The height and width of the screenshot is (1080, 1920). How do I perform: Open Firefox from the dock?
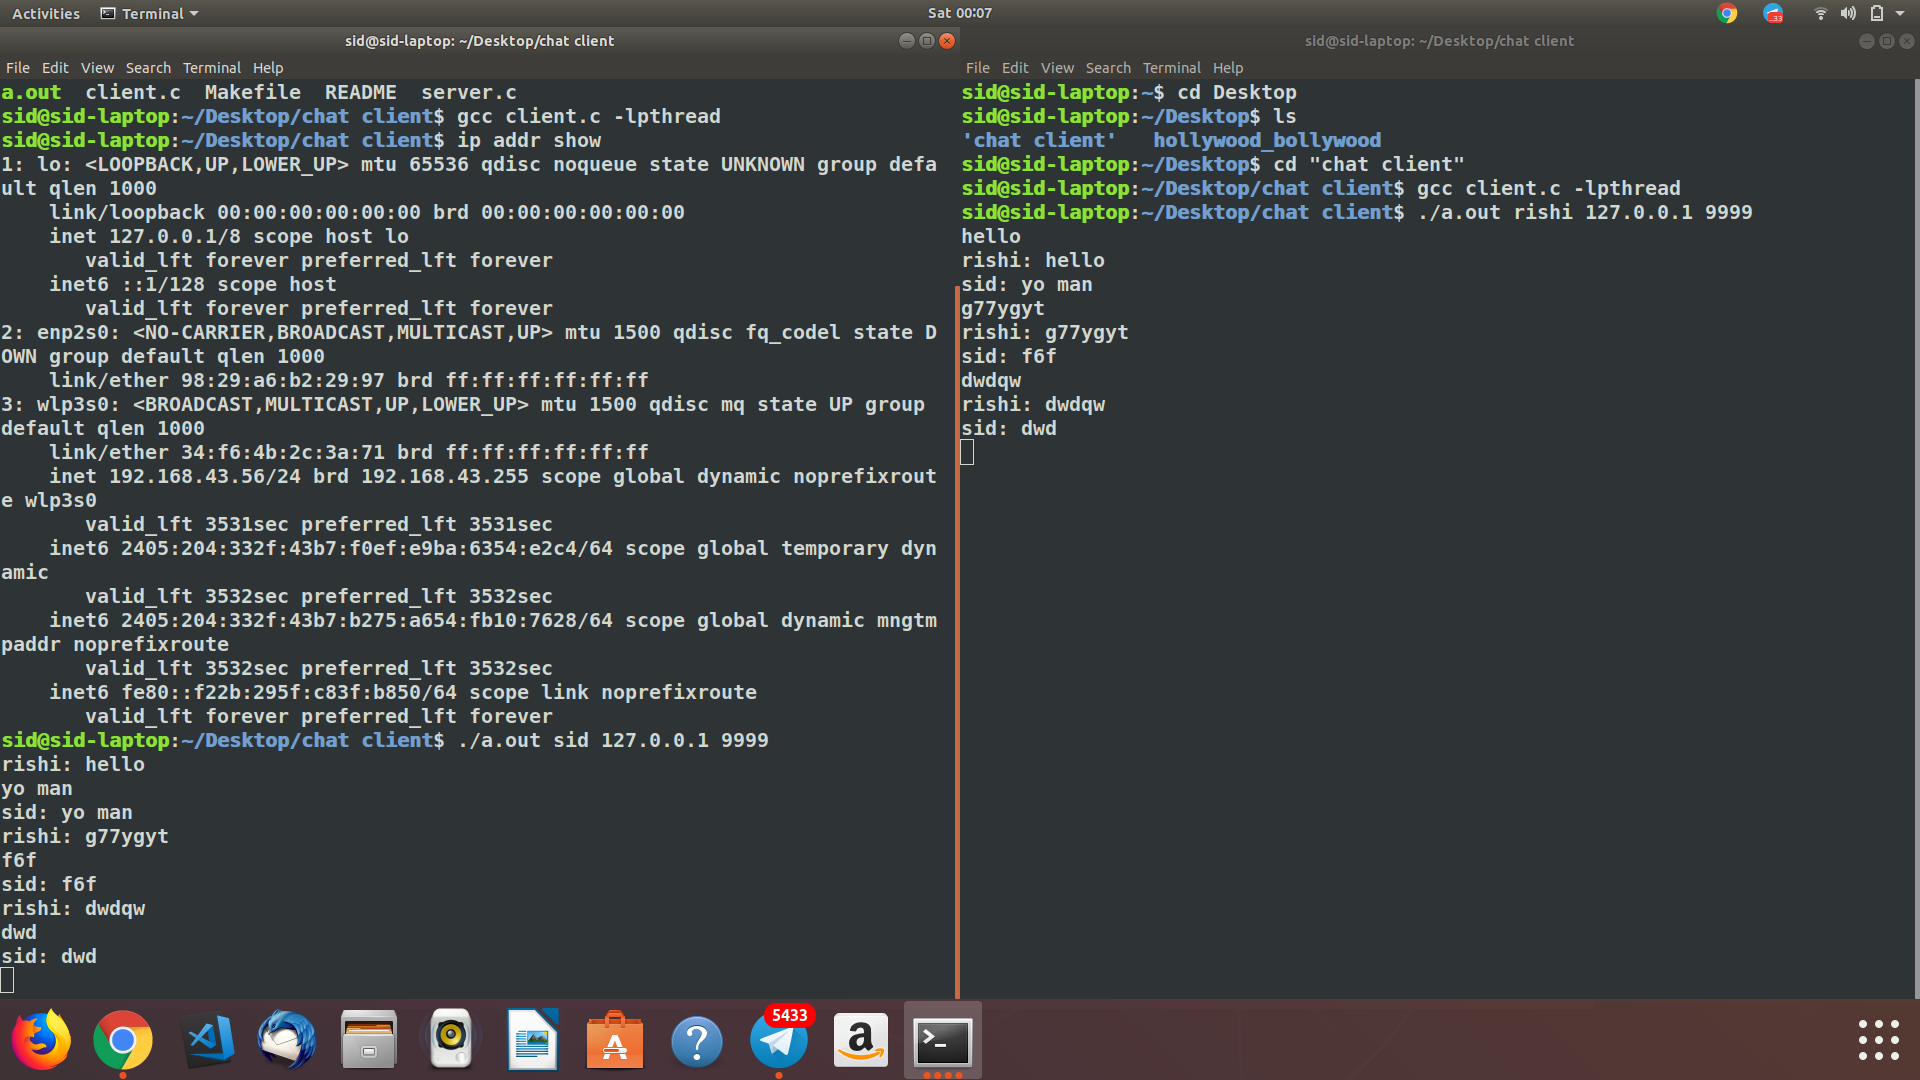click(41, 1041)
